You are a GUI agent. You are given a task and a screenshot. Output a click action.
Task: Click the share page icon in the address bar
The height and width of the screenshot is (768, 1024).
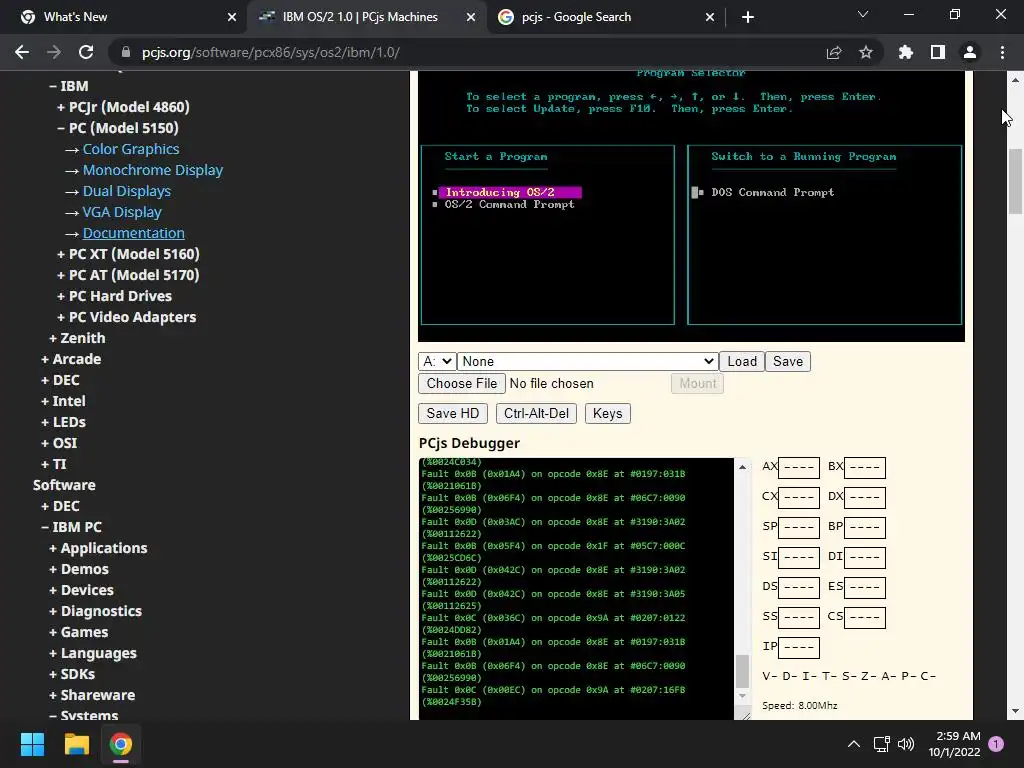pos(834,52)
